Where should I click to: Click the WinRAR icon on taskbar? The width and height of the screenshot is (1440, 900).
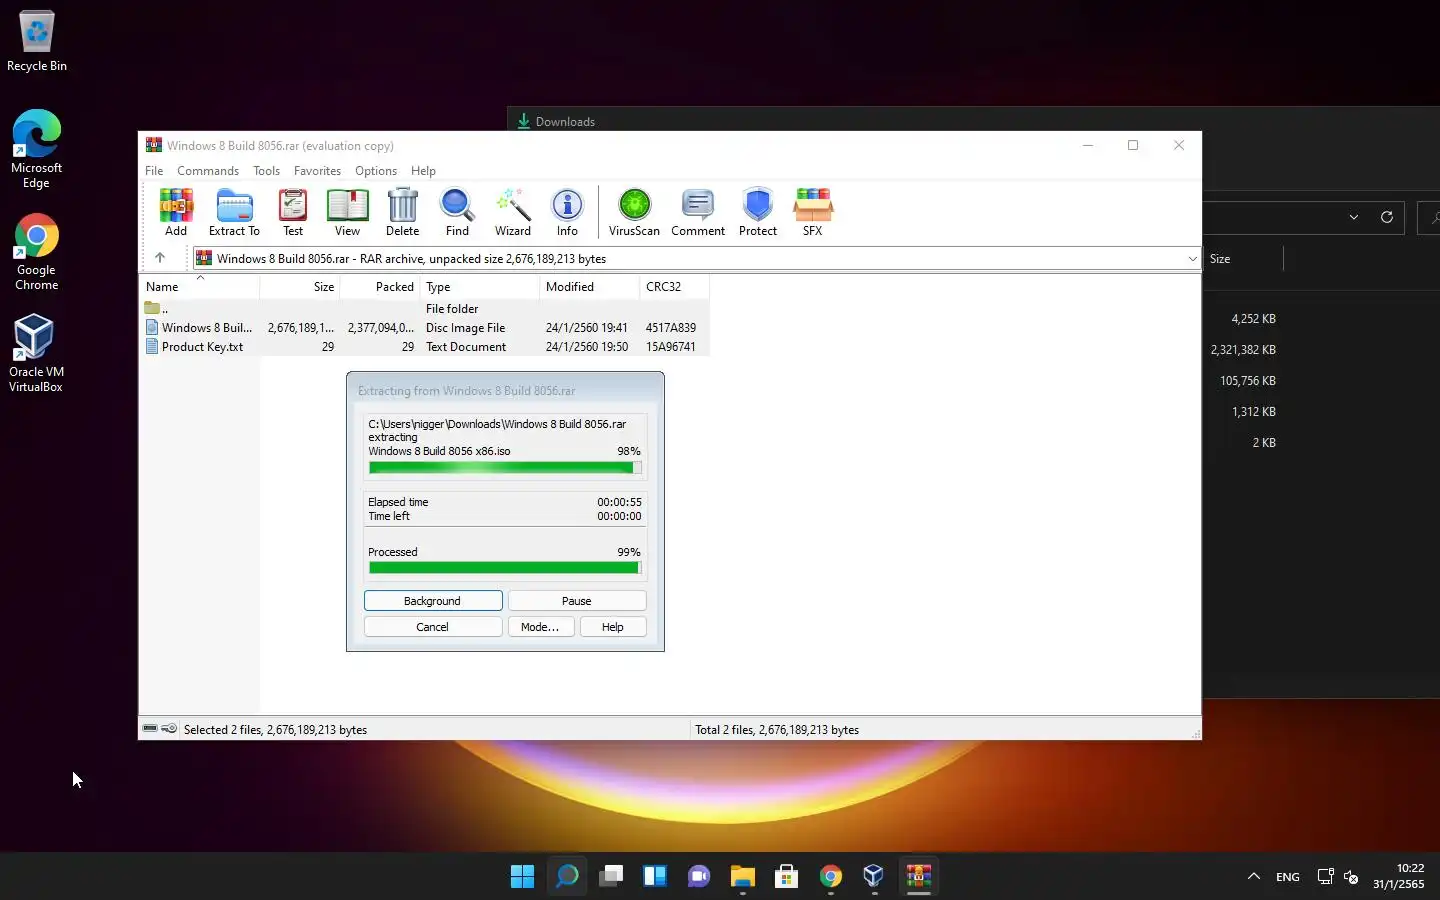[918, 877]
